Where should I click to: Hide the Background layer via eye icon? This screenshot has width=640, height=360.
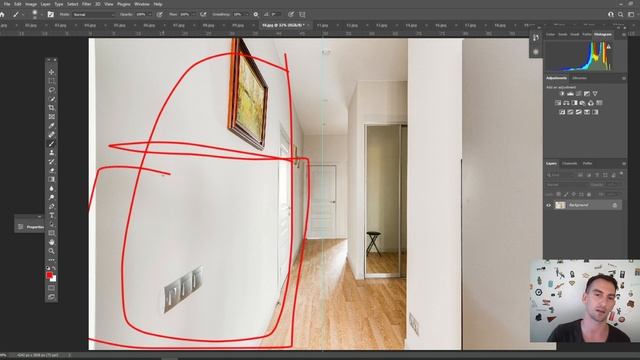coord(549,205)
